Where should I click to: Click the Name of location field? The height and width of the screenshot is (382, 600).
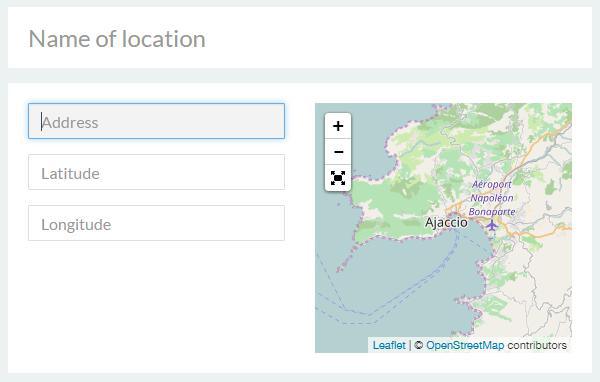pos(300,38)
